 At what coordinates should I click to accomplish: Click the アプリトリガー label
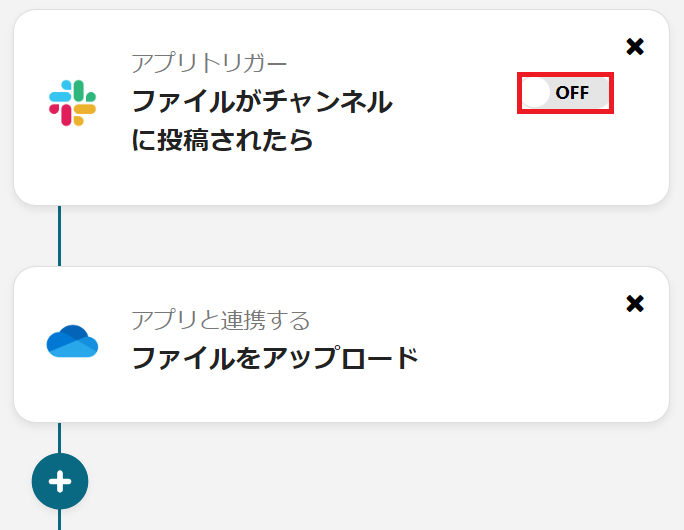click(x=209, y=63)
